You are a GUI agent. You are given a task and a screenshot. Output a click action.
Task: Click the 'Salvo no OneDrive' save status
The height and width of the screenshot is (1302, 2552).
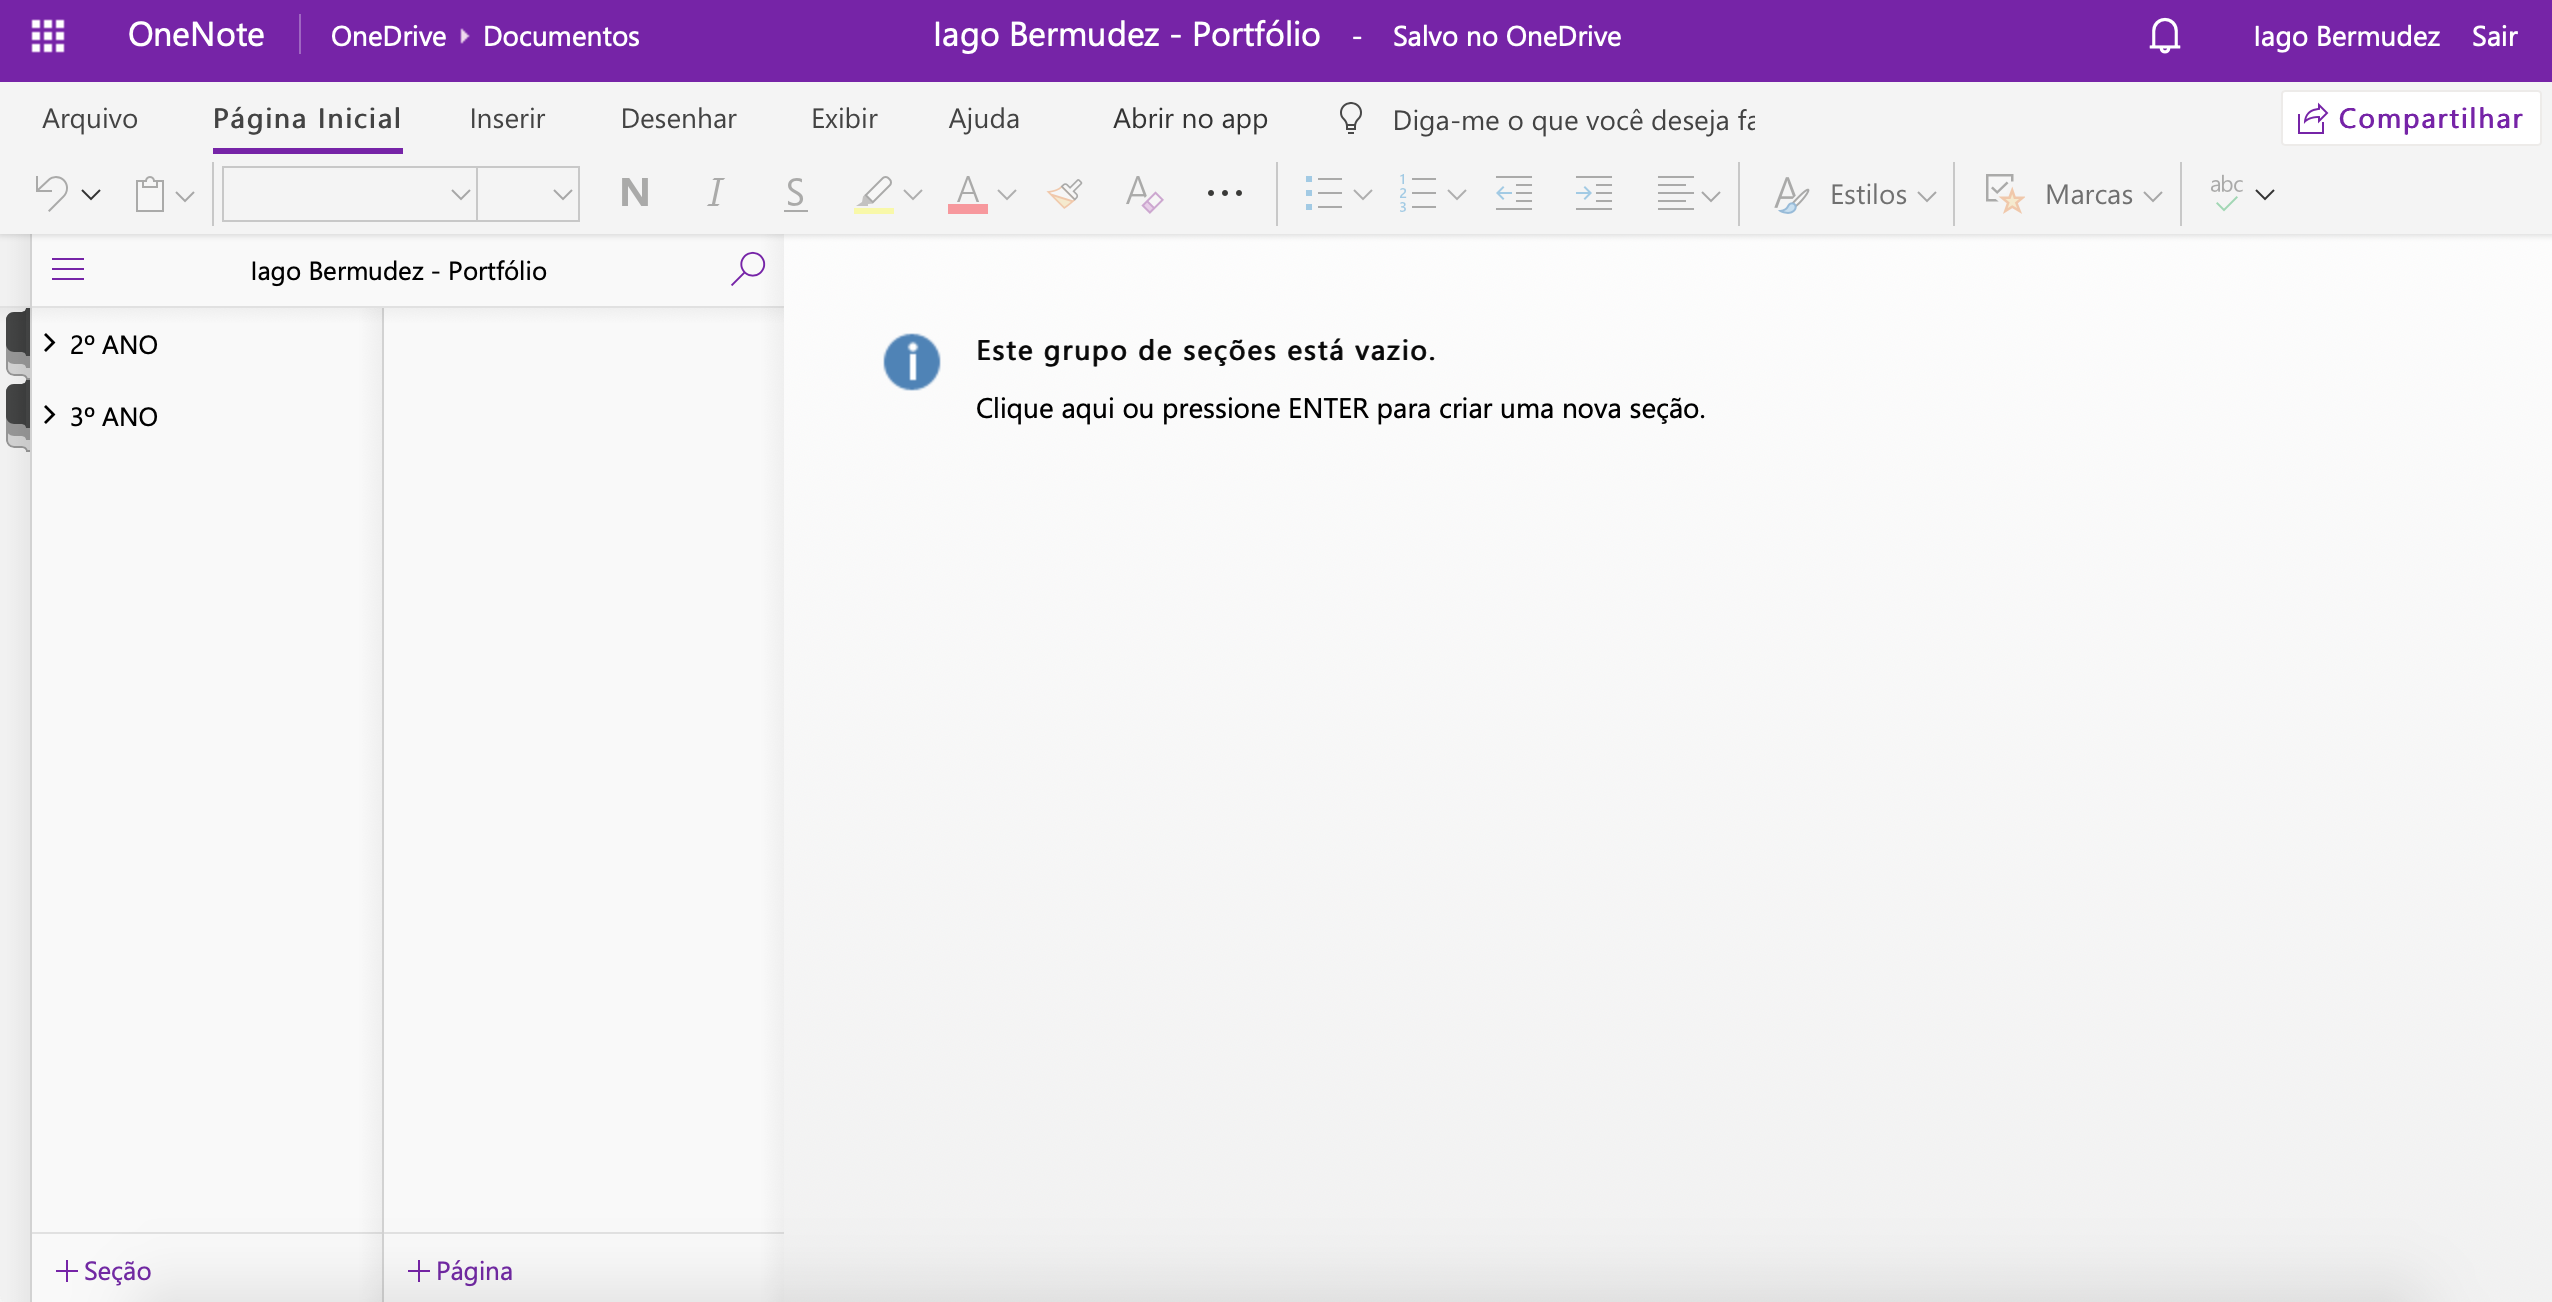1506,36
